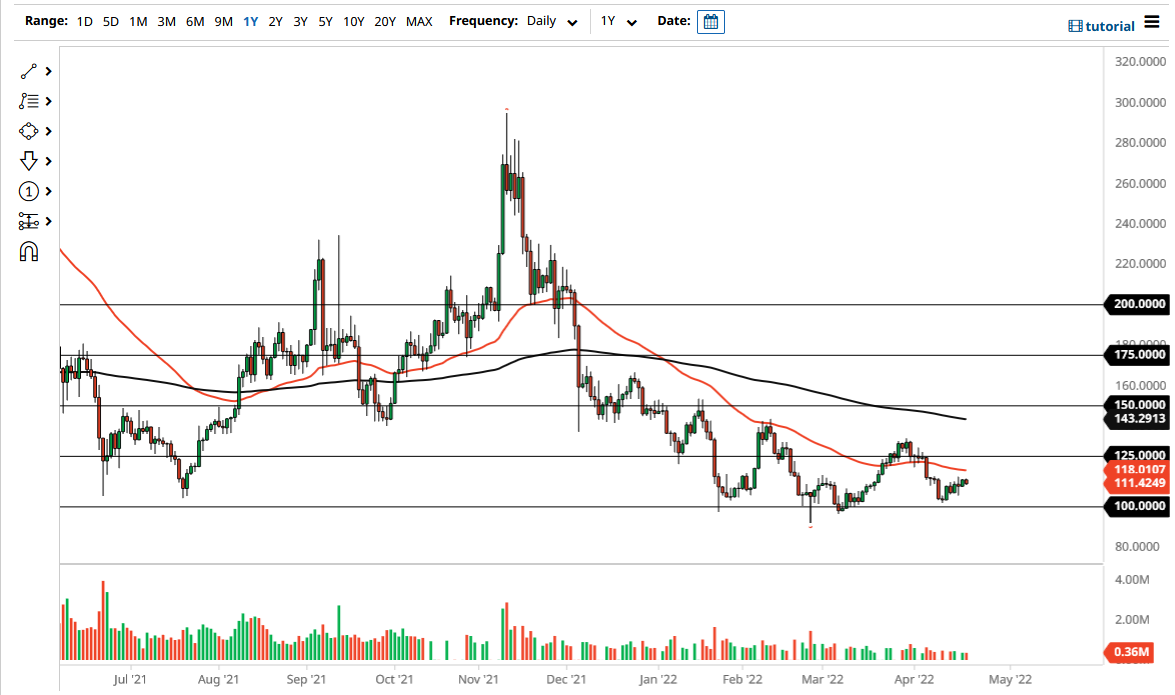
Task: Select the numbered label tool
Action: coord(28,190)
